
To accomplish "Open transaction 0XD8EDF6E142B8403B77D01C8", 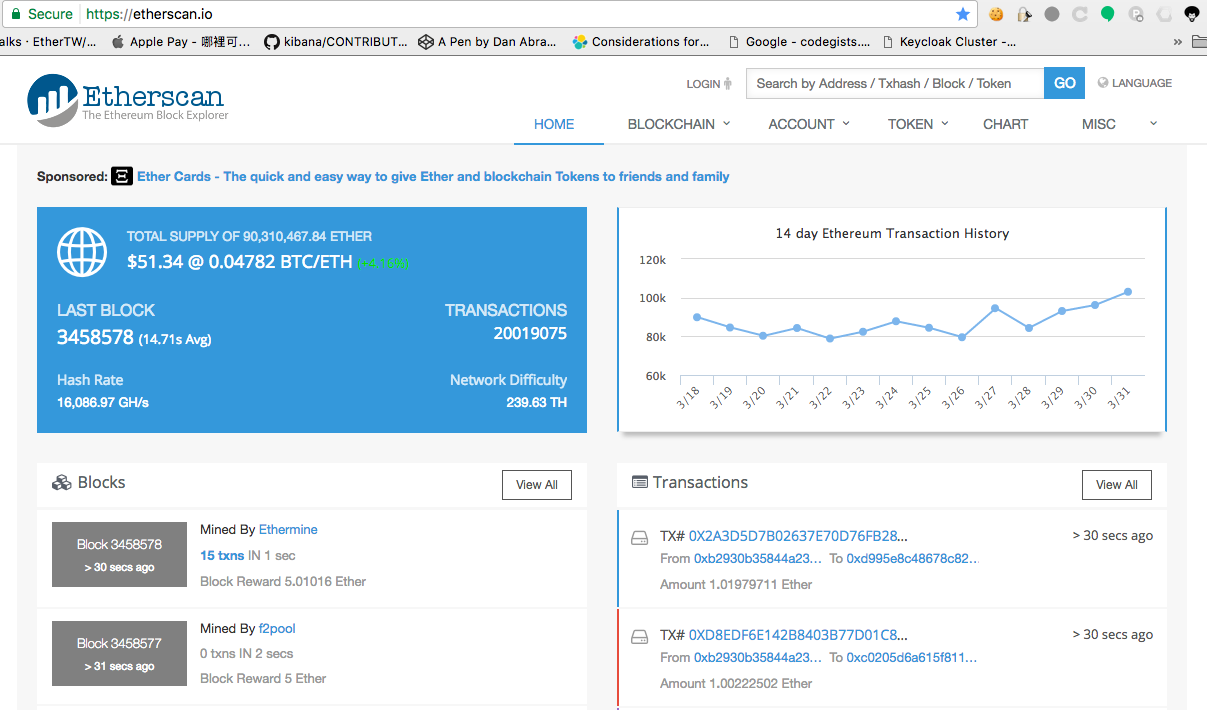I will pyautogui.click(x=798, y=635).
